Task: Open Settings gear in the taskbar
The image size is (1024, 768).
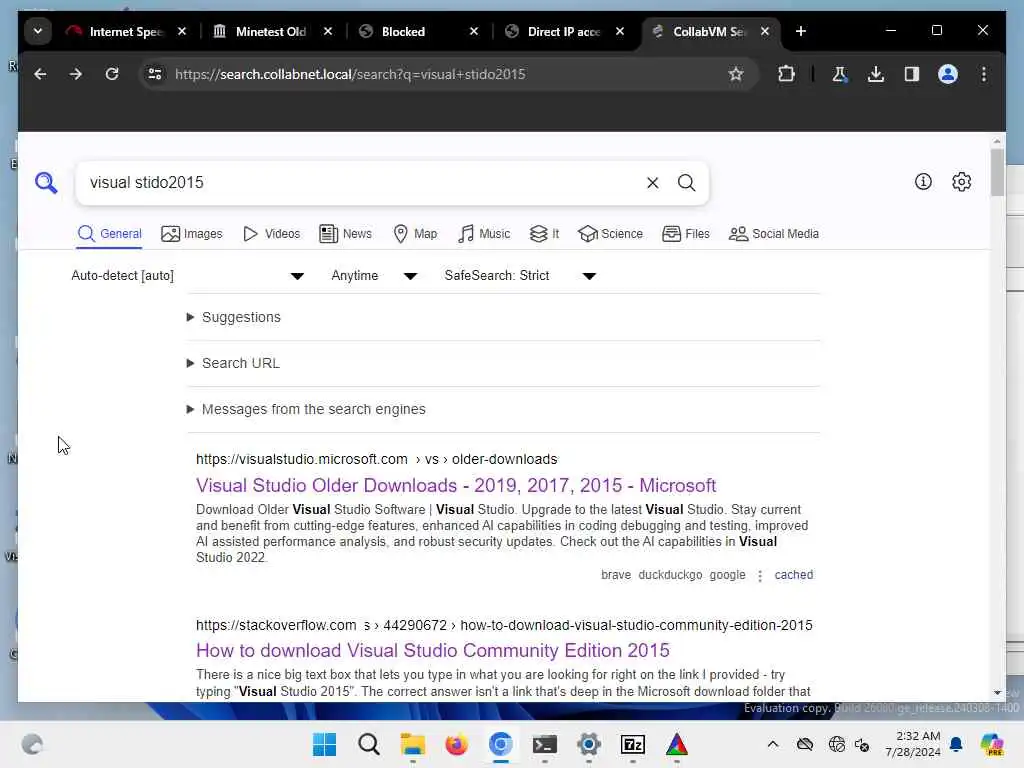Action: [588, 744]
